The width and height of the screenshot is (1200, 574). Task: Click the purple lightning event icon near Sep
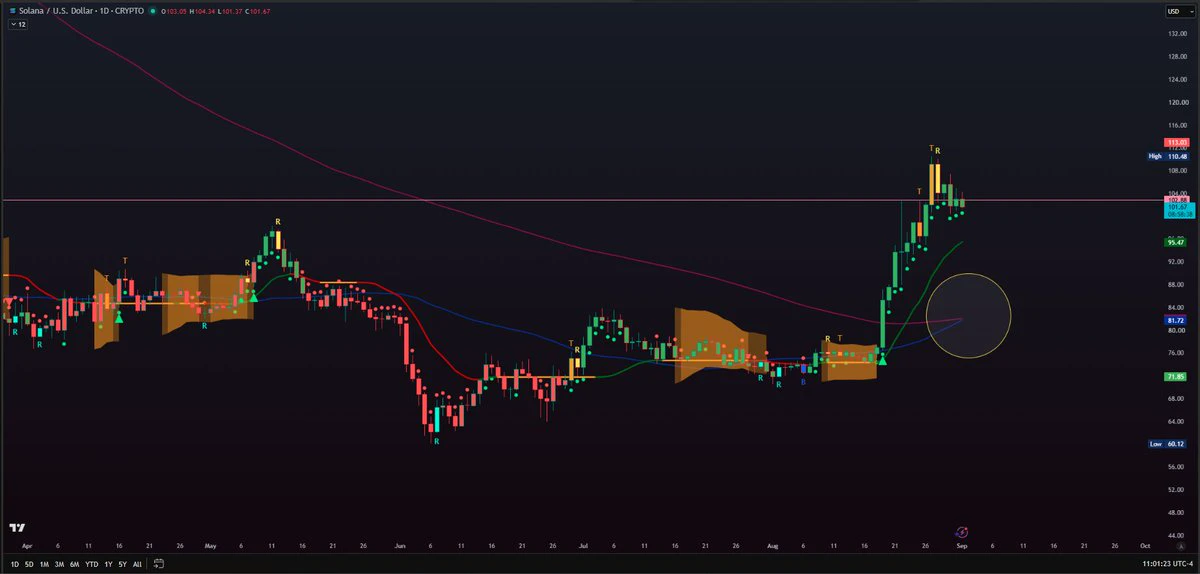962,532
